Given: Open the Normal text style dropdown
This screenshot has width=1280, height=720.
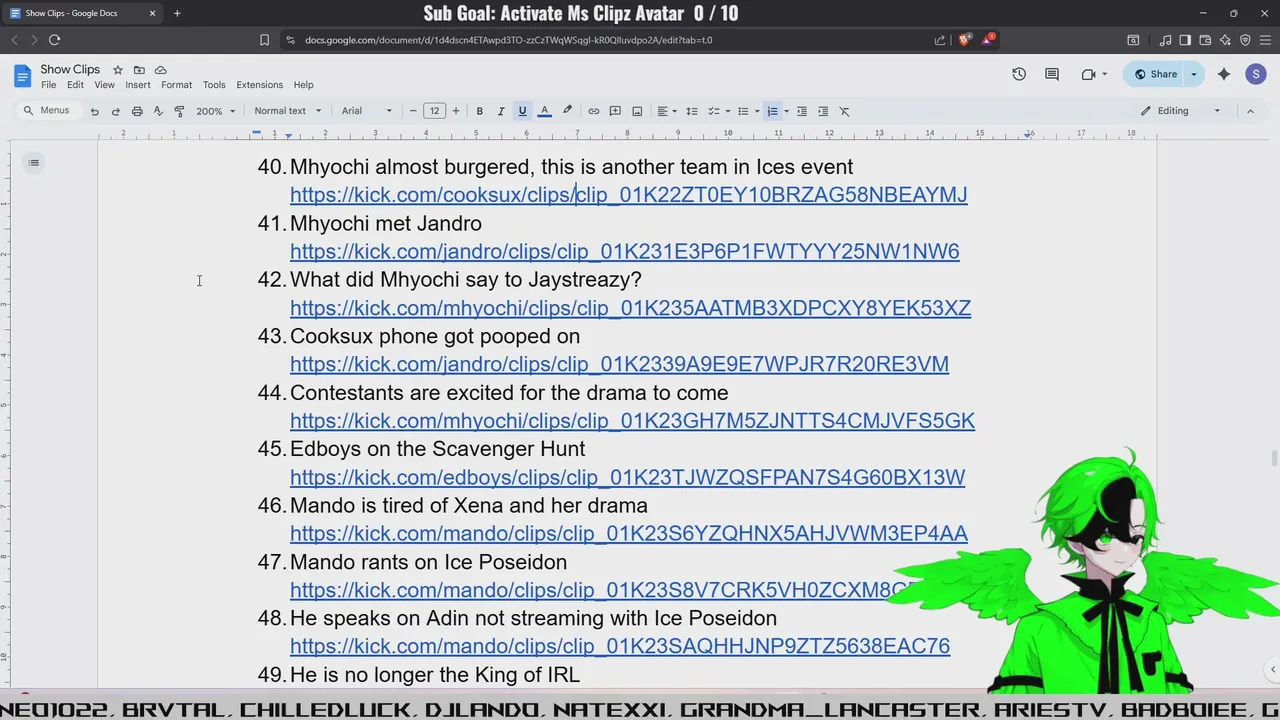Looking at the screenshot, I should pos(288,111).
